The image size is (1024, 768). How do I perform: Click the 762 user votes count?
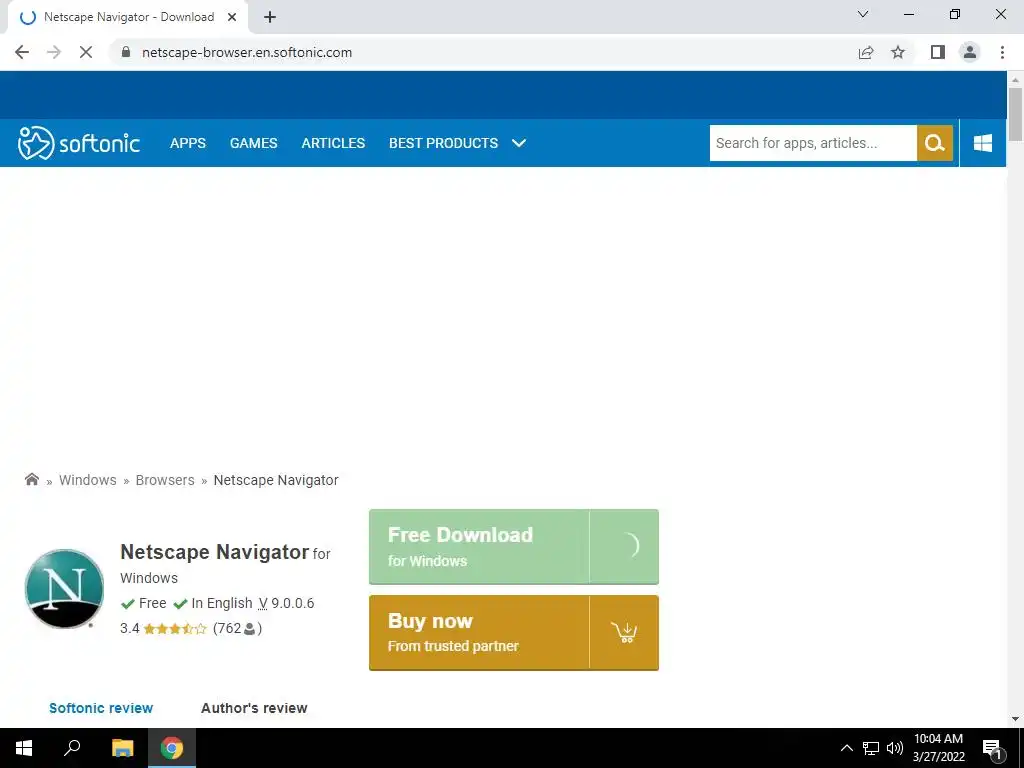click(x=237, y=628)
